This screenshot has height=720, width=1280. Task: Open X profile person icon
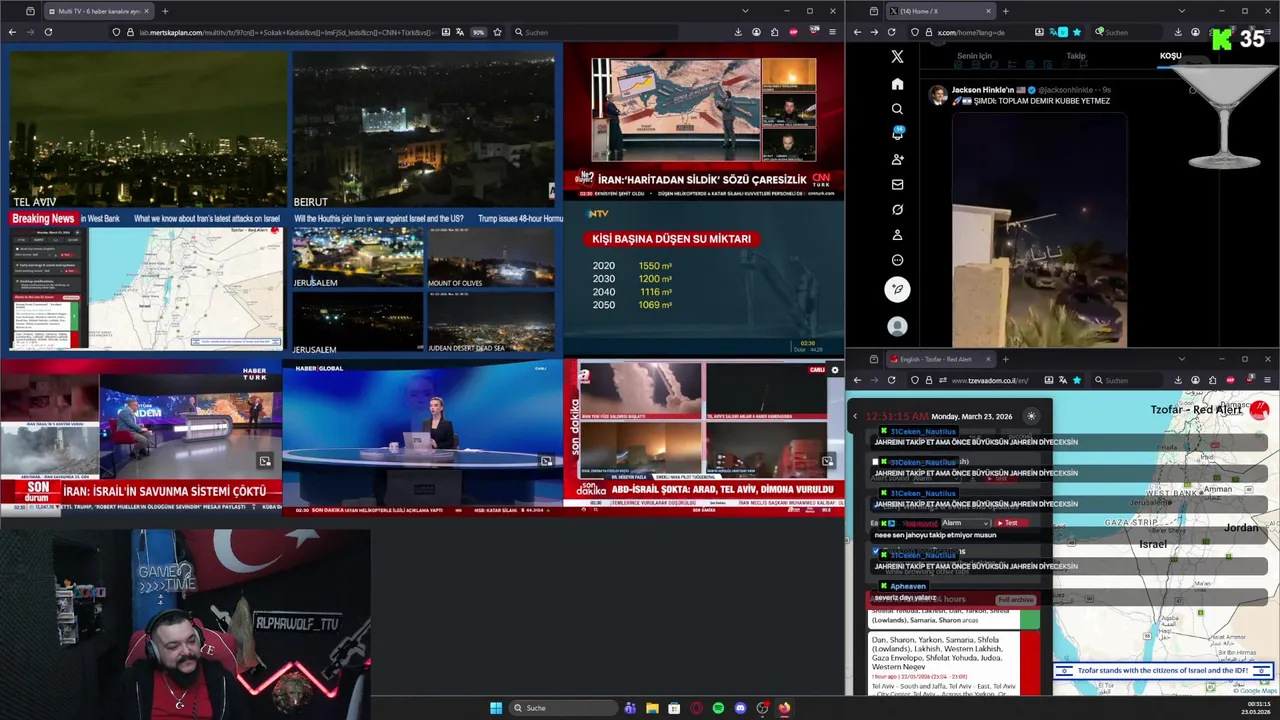[x=897, y=234]
